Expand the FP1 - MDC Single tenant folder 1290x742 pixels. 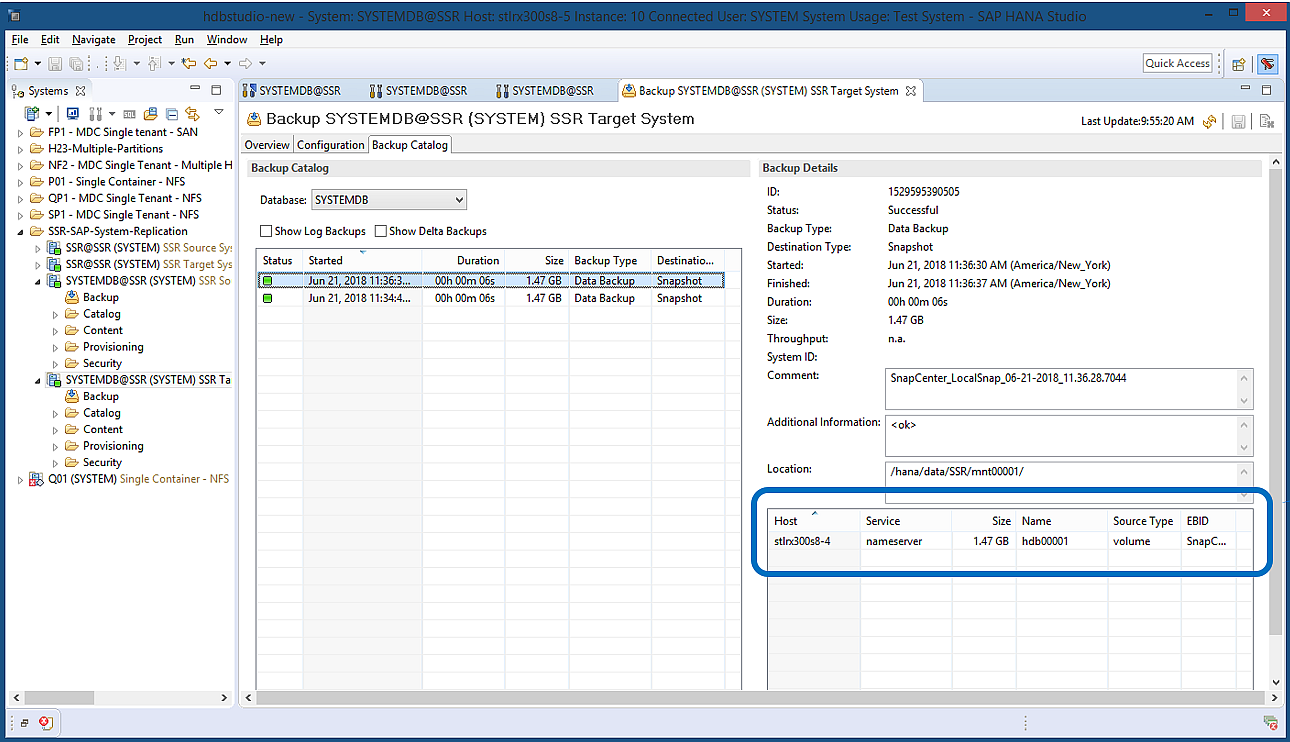click(x=21, y=132)
